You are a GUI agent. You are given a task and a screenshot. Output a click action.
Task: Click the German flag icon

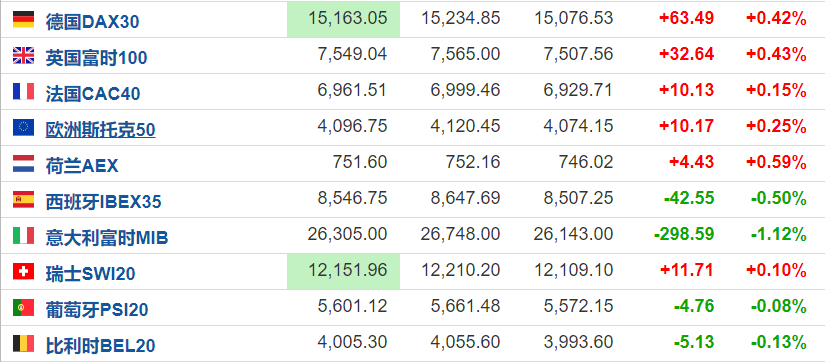[x=24, y=19]
